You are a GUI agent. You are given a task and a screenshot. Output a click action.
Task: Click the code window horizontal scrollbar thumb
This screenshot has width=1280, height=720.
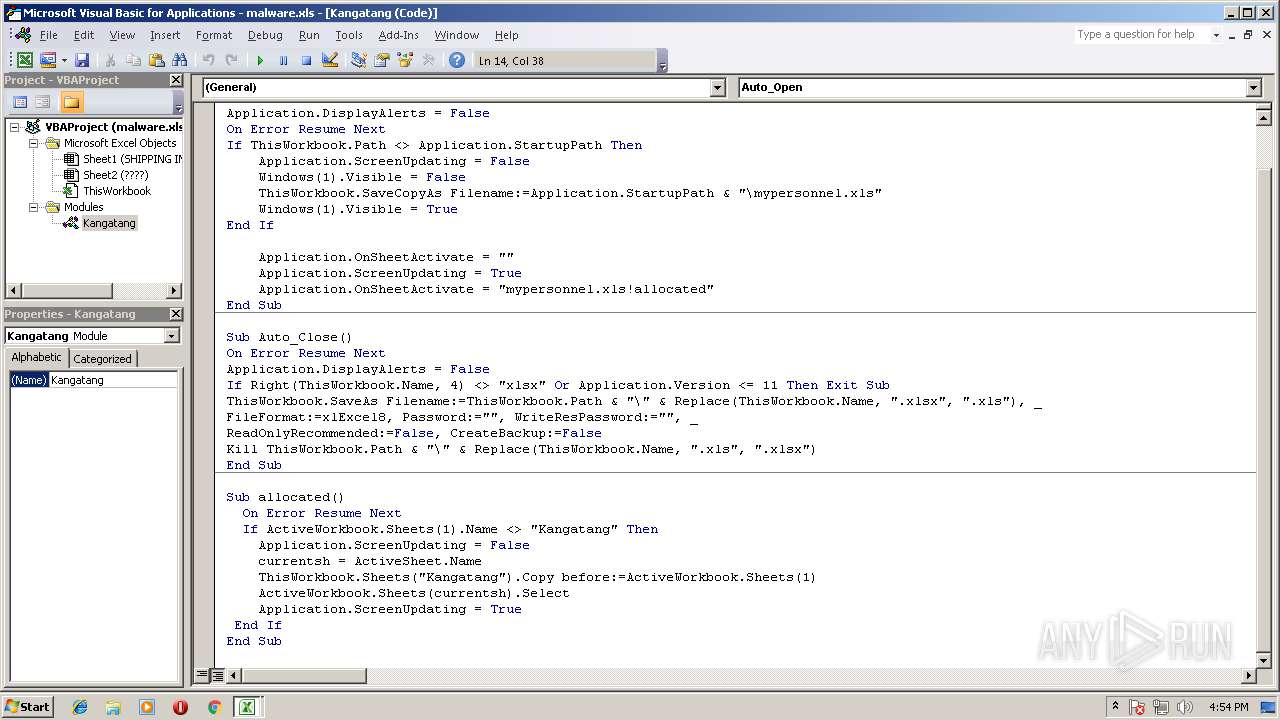(303, 676)
